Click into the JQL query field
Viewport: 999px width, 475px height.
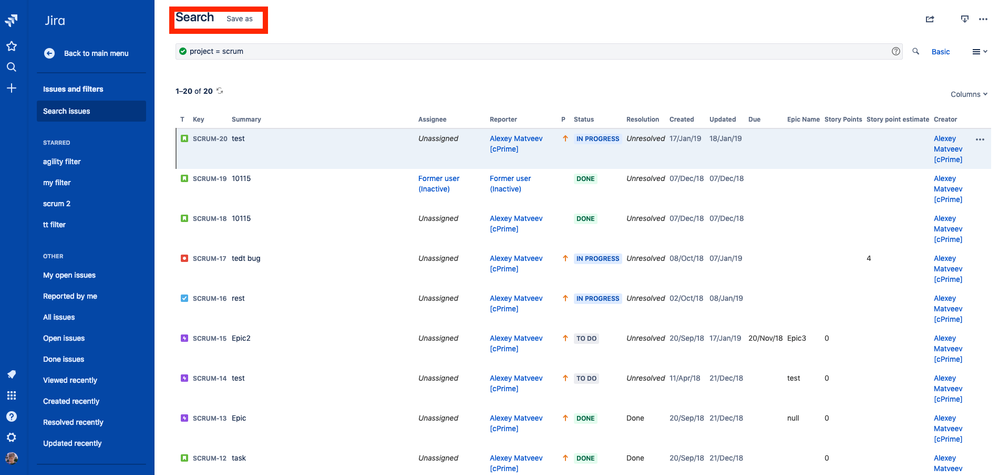click(539, 52)
